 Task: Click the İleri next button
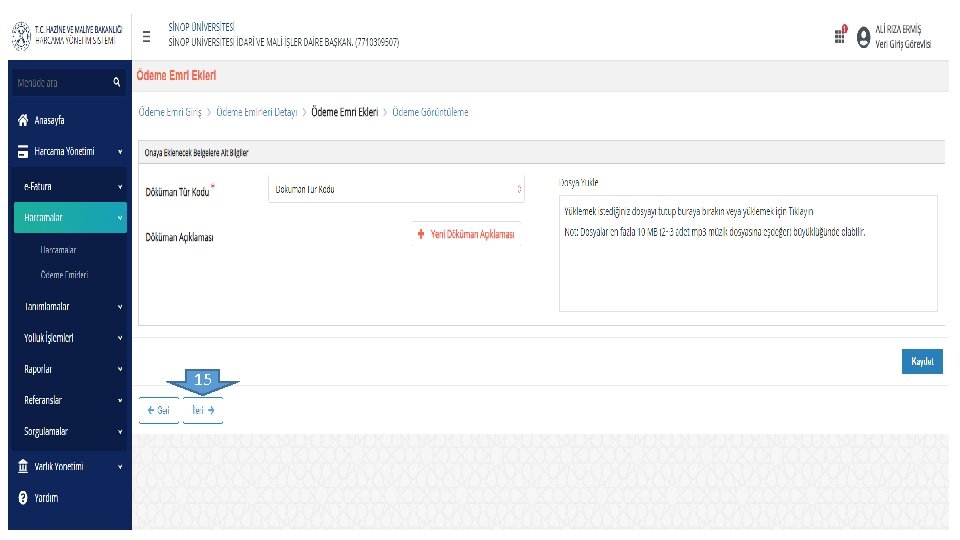[203, 410]
